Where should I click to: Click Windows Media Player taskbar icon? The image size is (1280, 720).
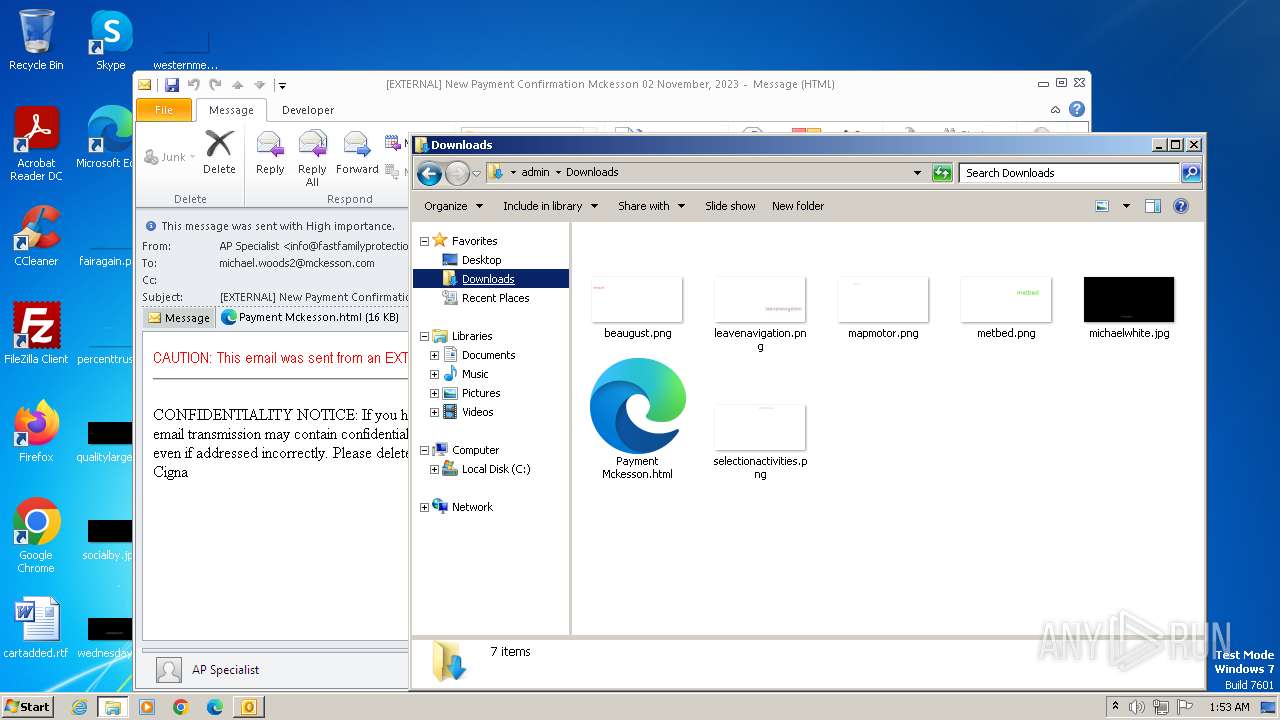(147, 707)
